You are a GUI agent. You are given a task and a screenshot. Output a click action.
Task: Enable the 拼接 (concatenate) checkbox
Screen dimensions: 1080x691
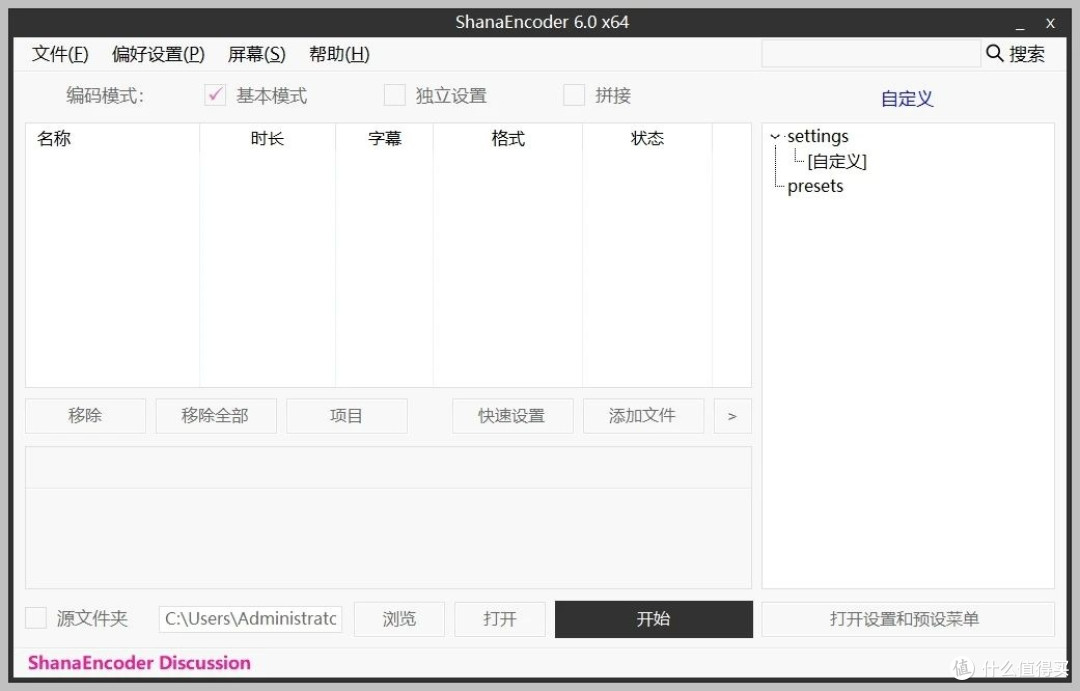pos(573,94)
